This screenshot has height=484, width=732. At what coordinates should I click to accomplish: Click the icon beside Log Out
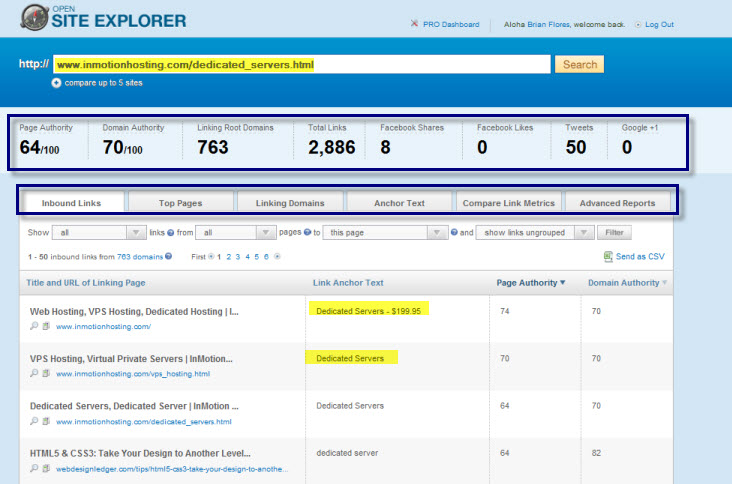click(x=638, y=24)
